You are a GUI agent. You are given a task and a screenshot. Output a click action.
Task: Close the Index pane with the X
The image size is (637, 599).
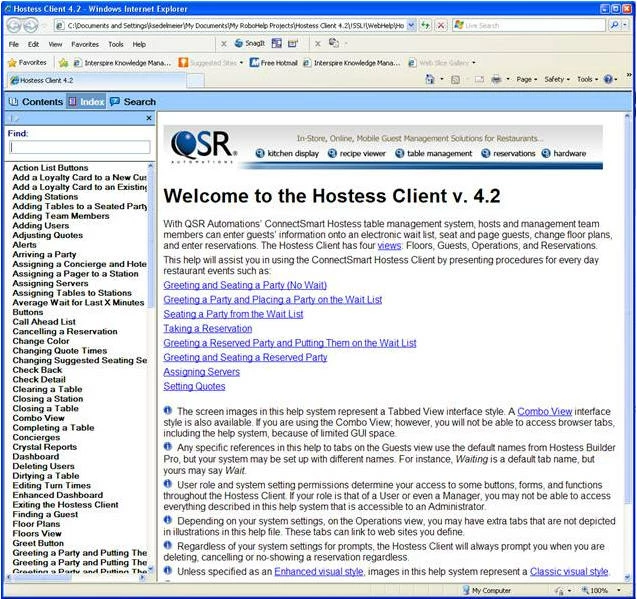149,118
